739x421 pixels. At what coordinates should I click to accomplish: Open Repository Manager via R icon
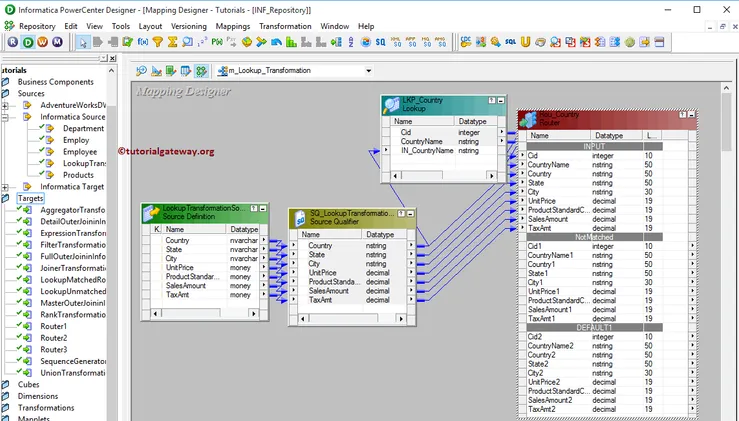(x=13, y=42)
